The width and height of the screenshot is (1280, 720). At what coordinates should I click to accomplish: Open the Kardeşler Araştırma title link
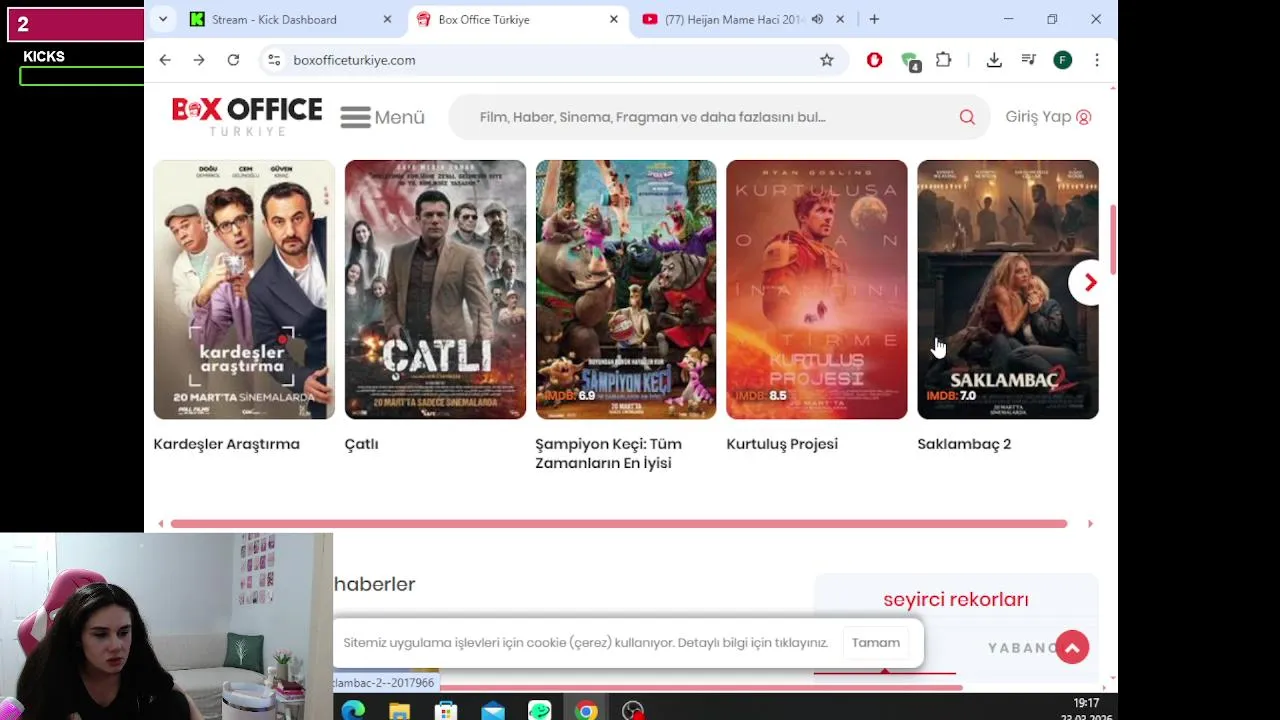click(x=226, y=444)
